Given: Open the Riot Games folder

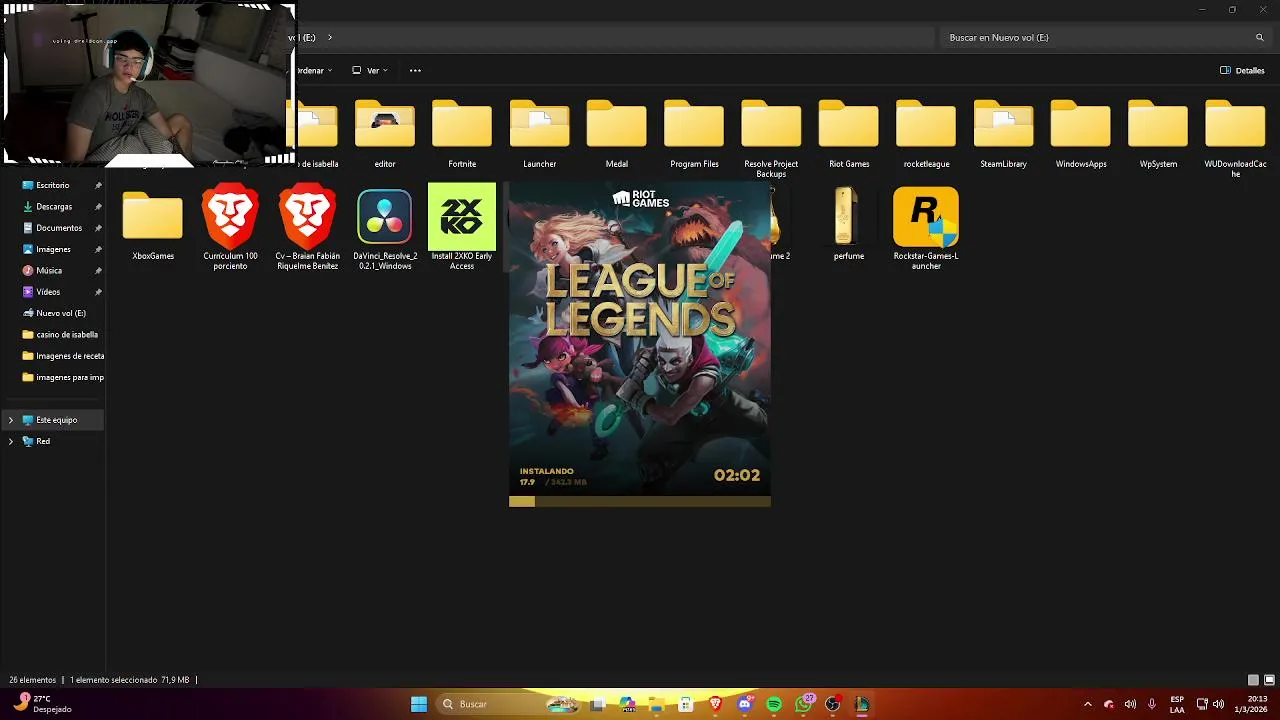Looking at the screenshot, I should point(849,134).
